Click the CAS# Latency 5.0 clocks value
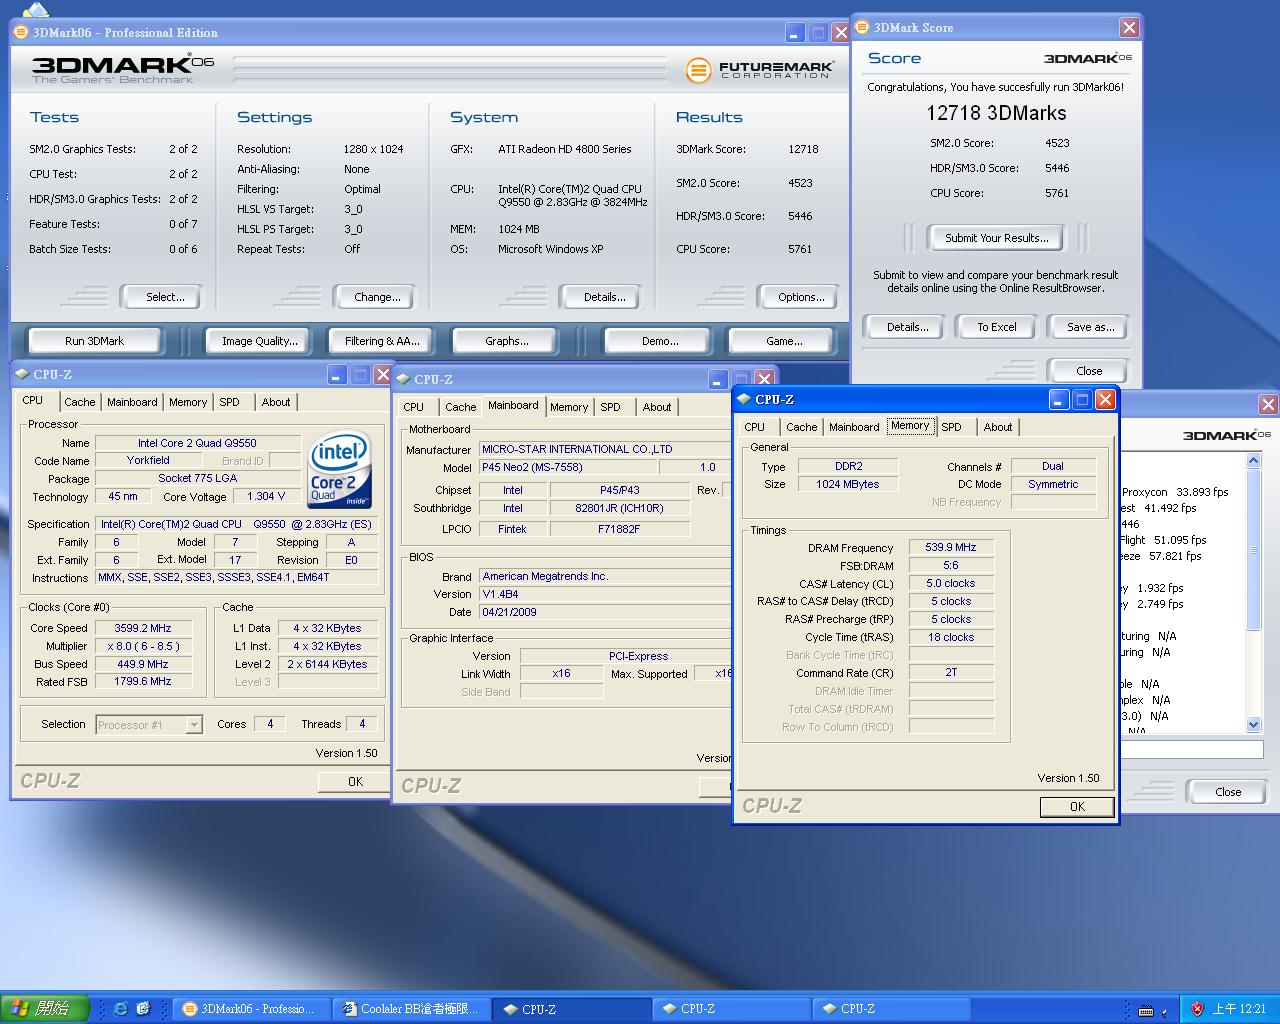1280x1024 pixels. (951, 584)
